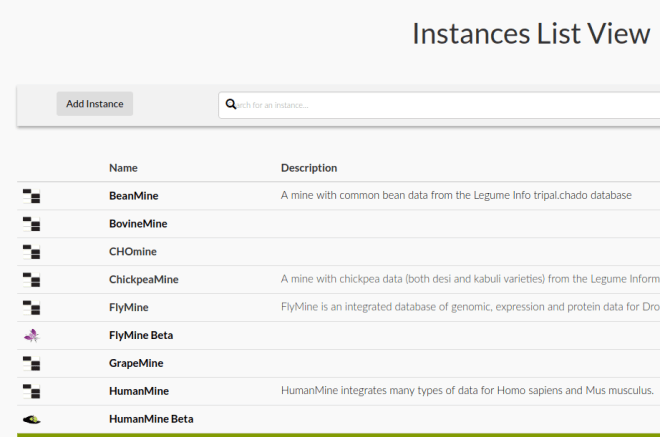Click the FlyMine Beta fly logo
This screenshot has width=660, height=437.
pos(32,336)
